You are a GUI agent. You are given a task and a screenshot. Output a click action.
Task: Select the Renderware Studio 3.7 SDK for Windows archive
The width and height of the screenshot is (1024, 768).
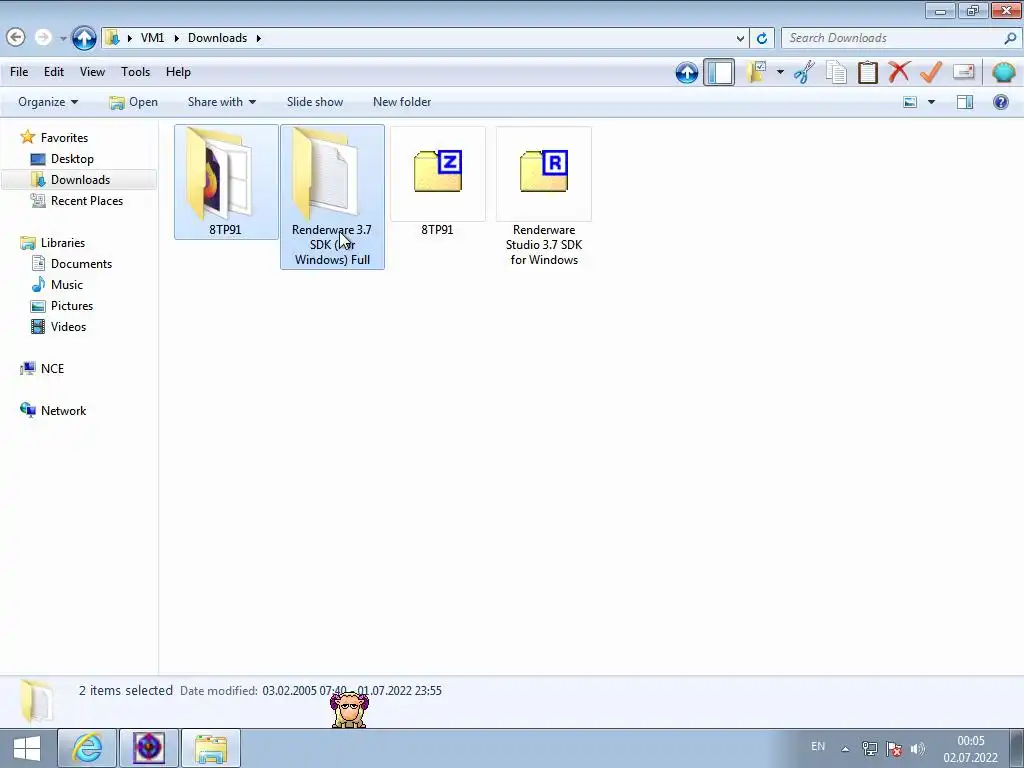544,197
